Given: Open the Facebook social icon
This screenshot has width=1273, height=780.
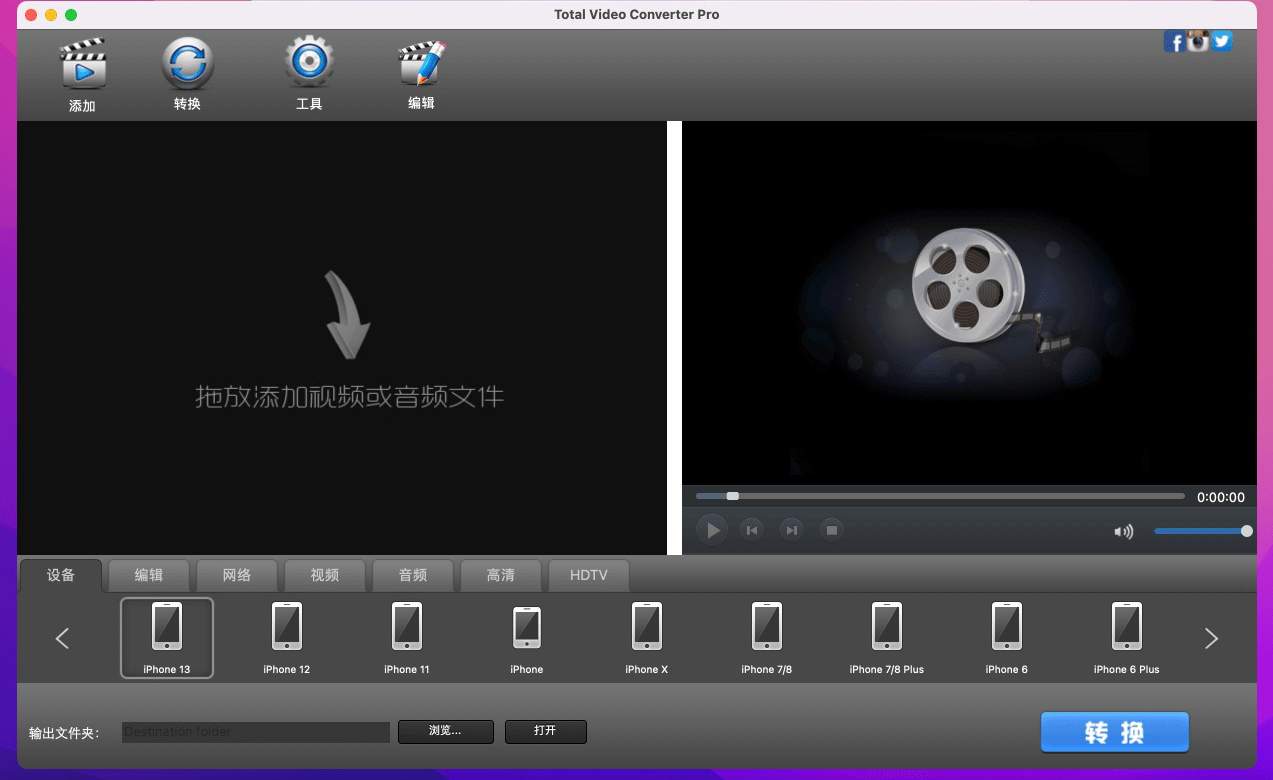Looking at the screenshot, I should point(1174,42).
